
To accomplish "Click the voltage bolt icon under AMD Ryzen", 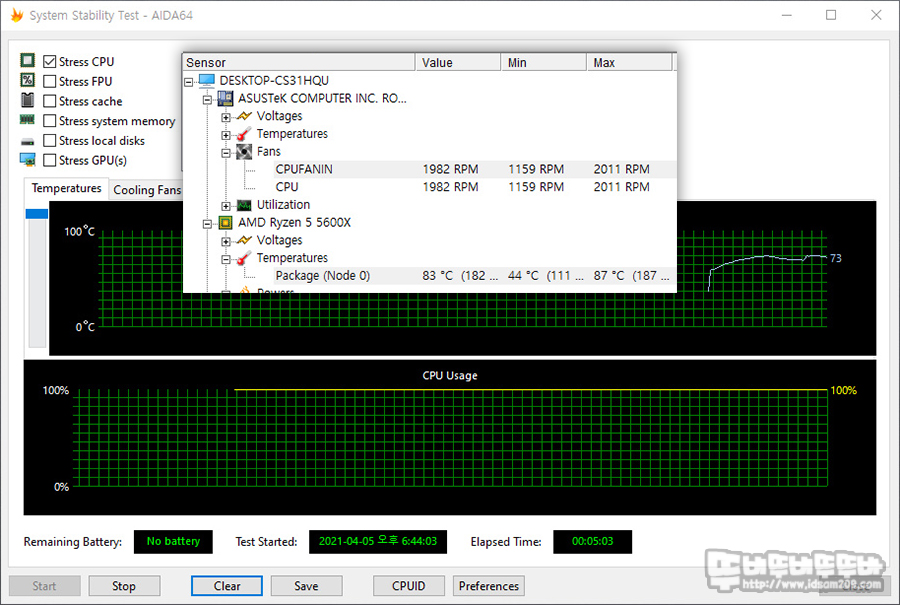I will pyautogui.click(x=244, y=240).
